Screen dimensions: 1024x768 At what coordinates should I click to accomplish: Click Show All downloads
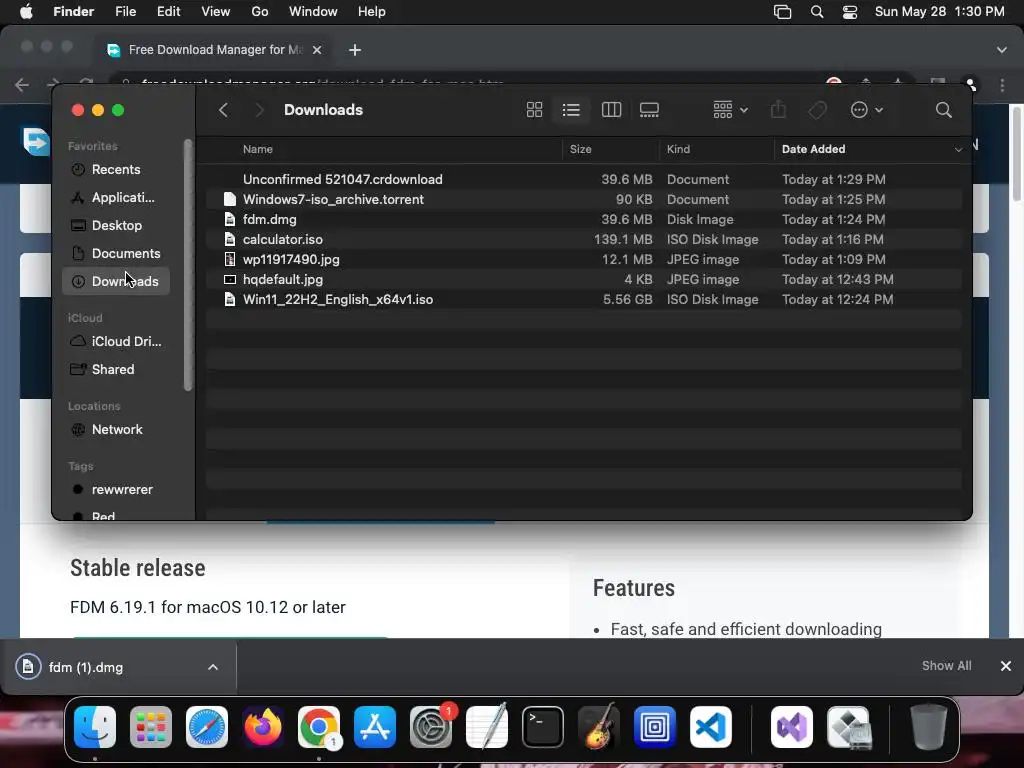coord(946,666)
